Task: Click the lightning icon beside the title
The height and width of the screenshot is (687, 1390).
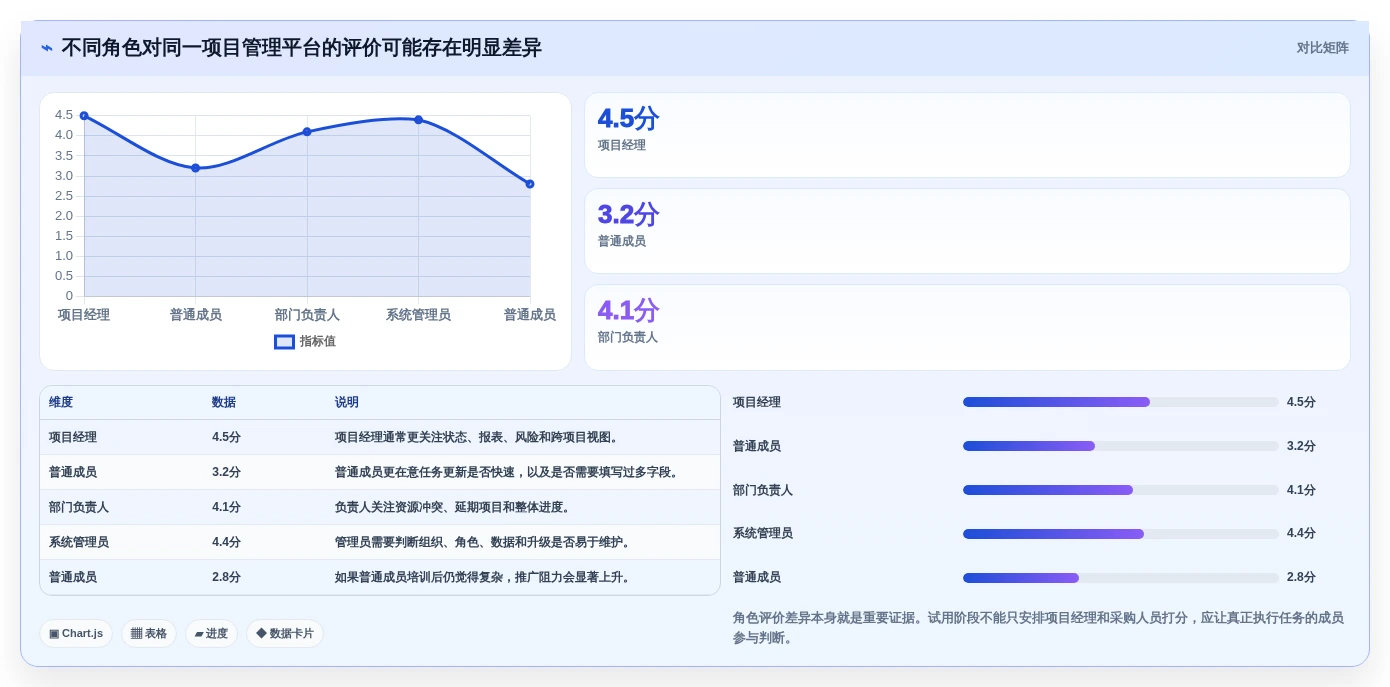Action: click(47, 48)
